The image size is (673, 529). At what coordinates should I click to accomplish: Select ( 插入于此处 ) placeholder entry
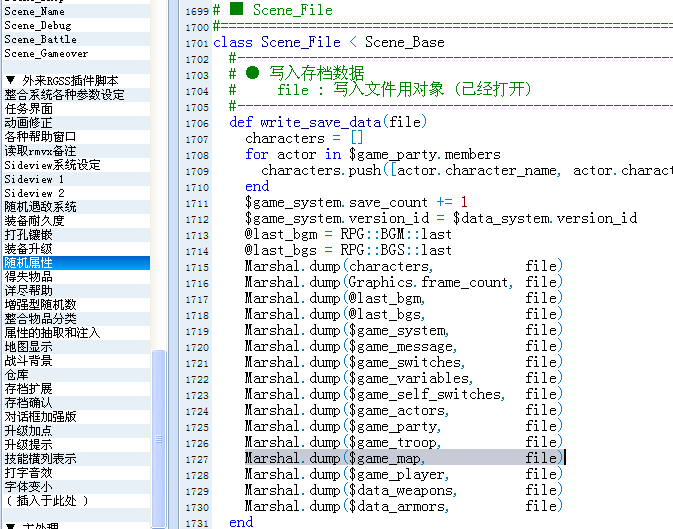(x=76, y=501)
